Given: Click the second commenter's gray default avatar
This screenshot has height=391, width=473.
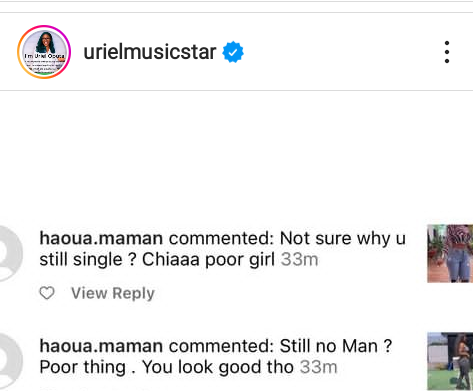Looking at the screenshot, I should click(x=10, y=361).
